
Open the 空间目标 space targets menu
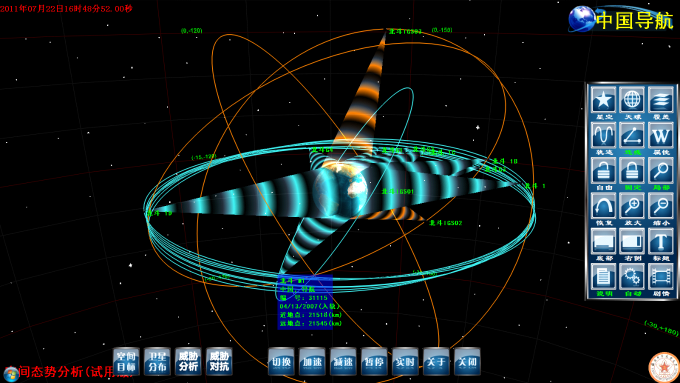point(126,361)
